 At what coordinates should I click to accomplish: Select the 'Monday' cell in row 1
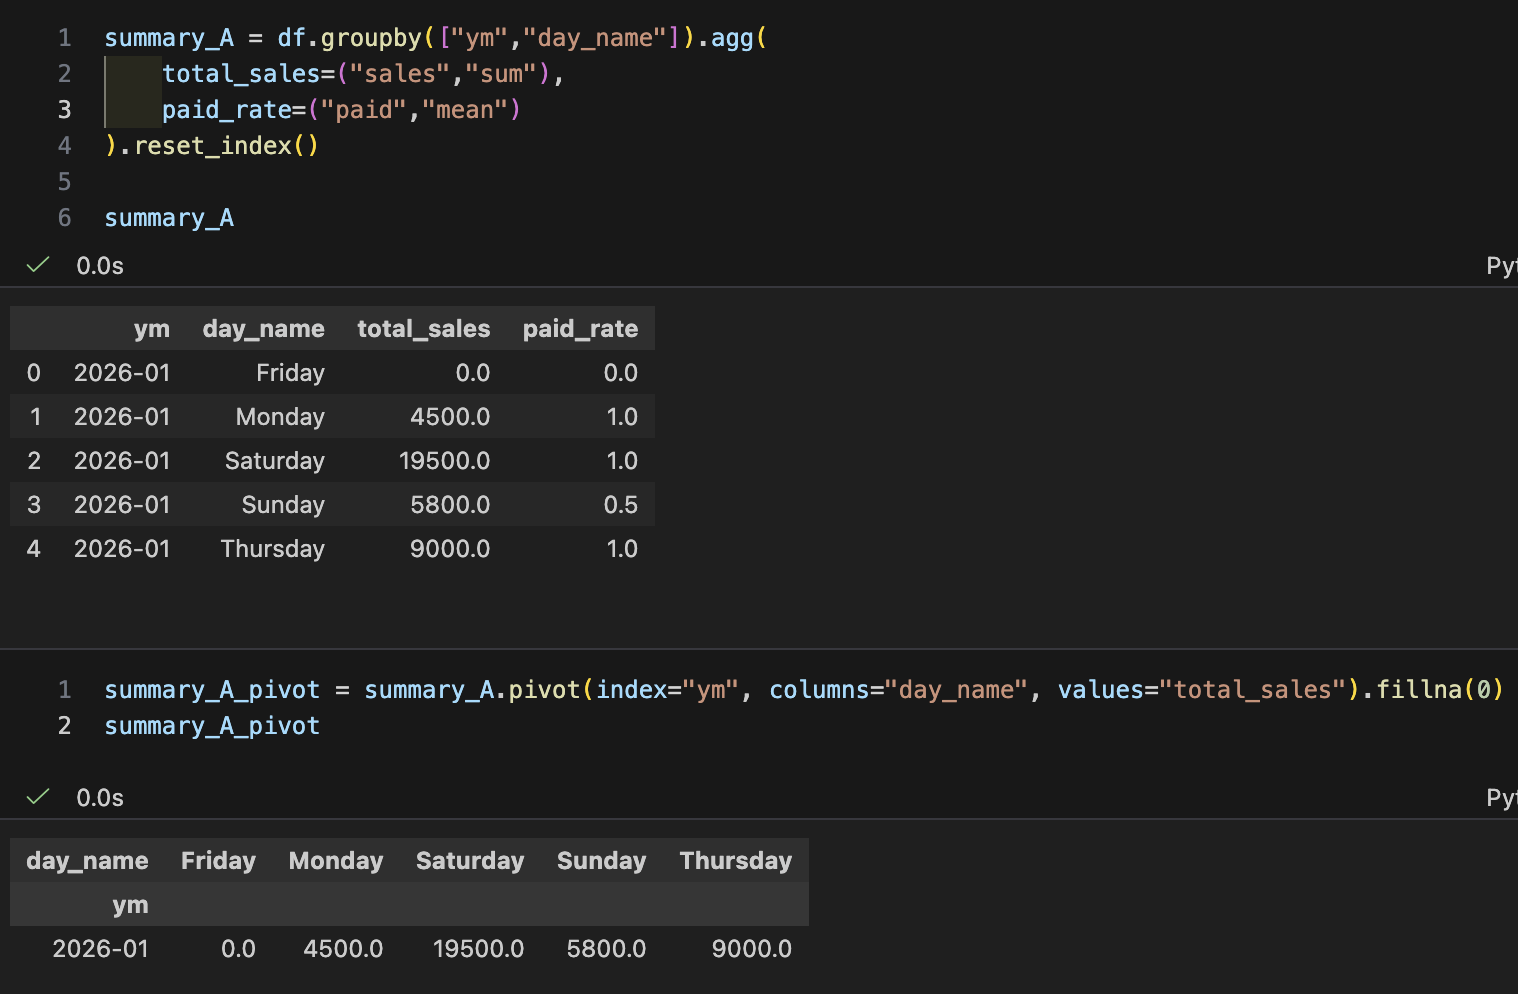pos(280,417)
